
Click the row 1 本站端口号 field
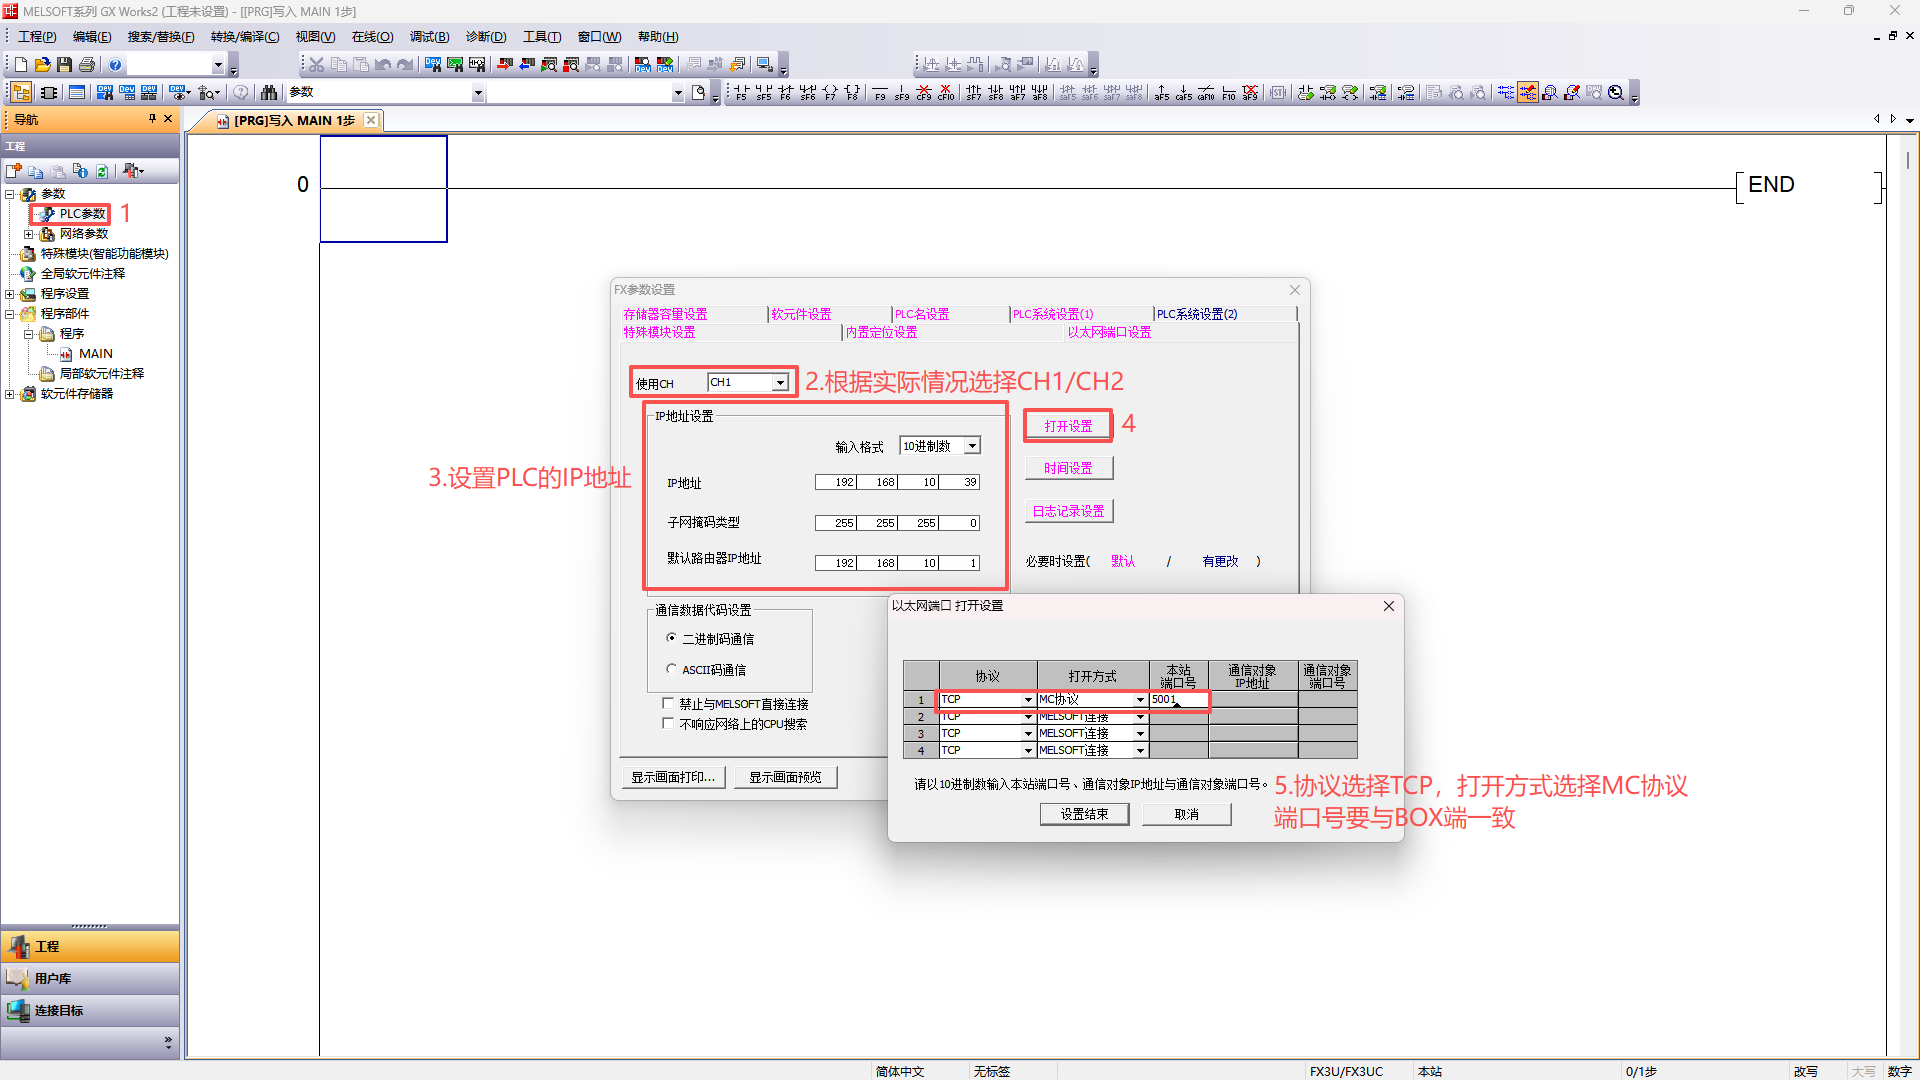pyautogui.click(x=1178, y=700)
